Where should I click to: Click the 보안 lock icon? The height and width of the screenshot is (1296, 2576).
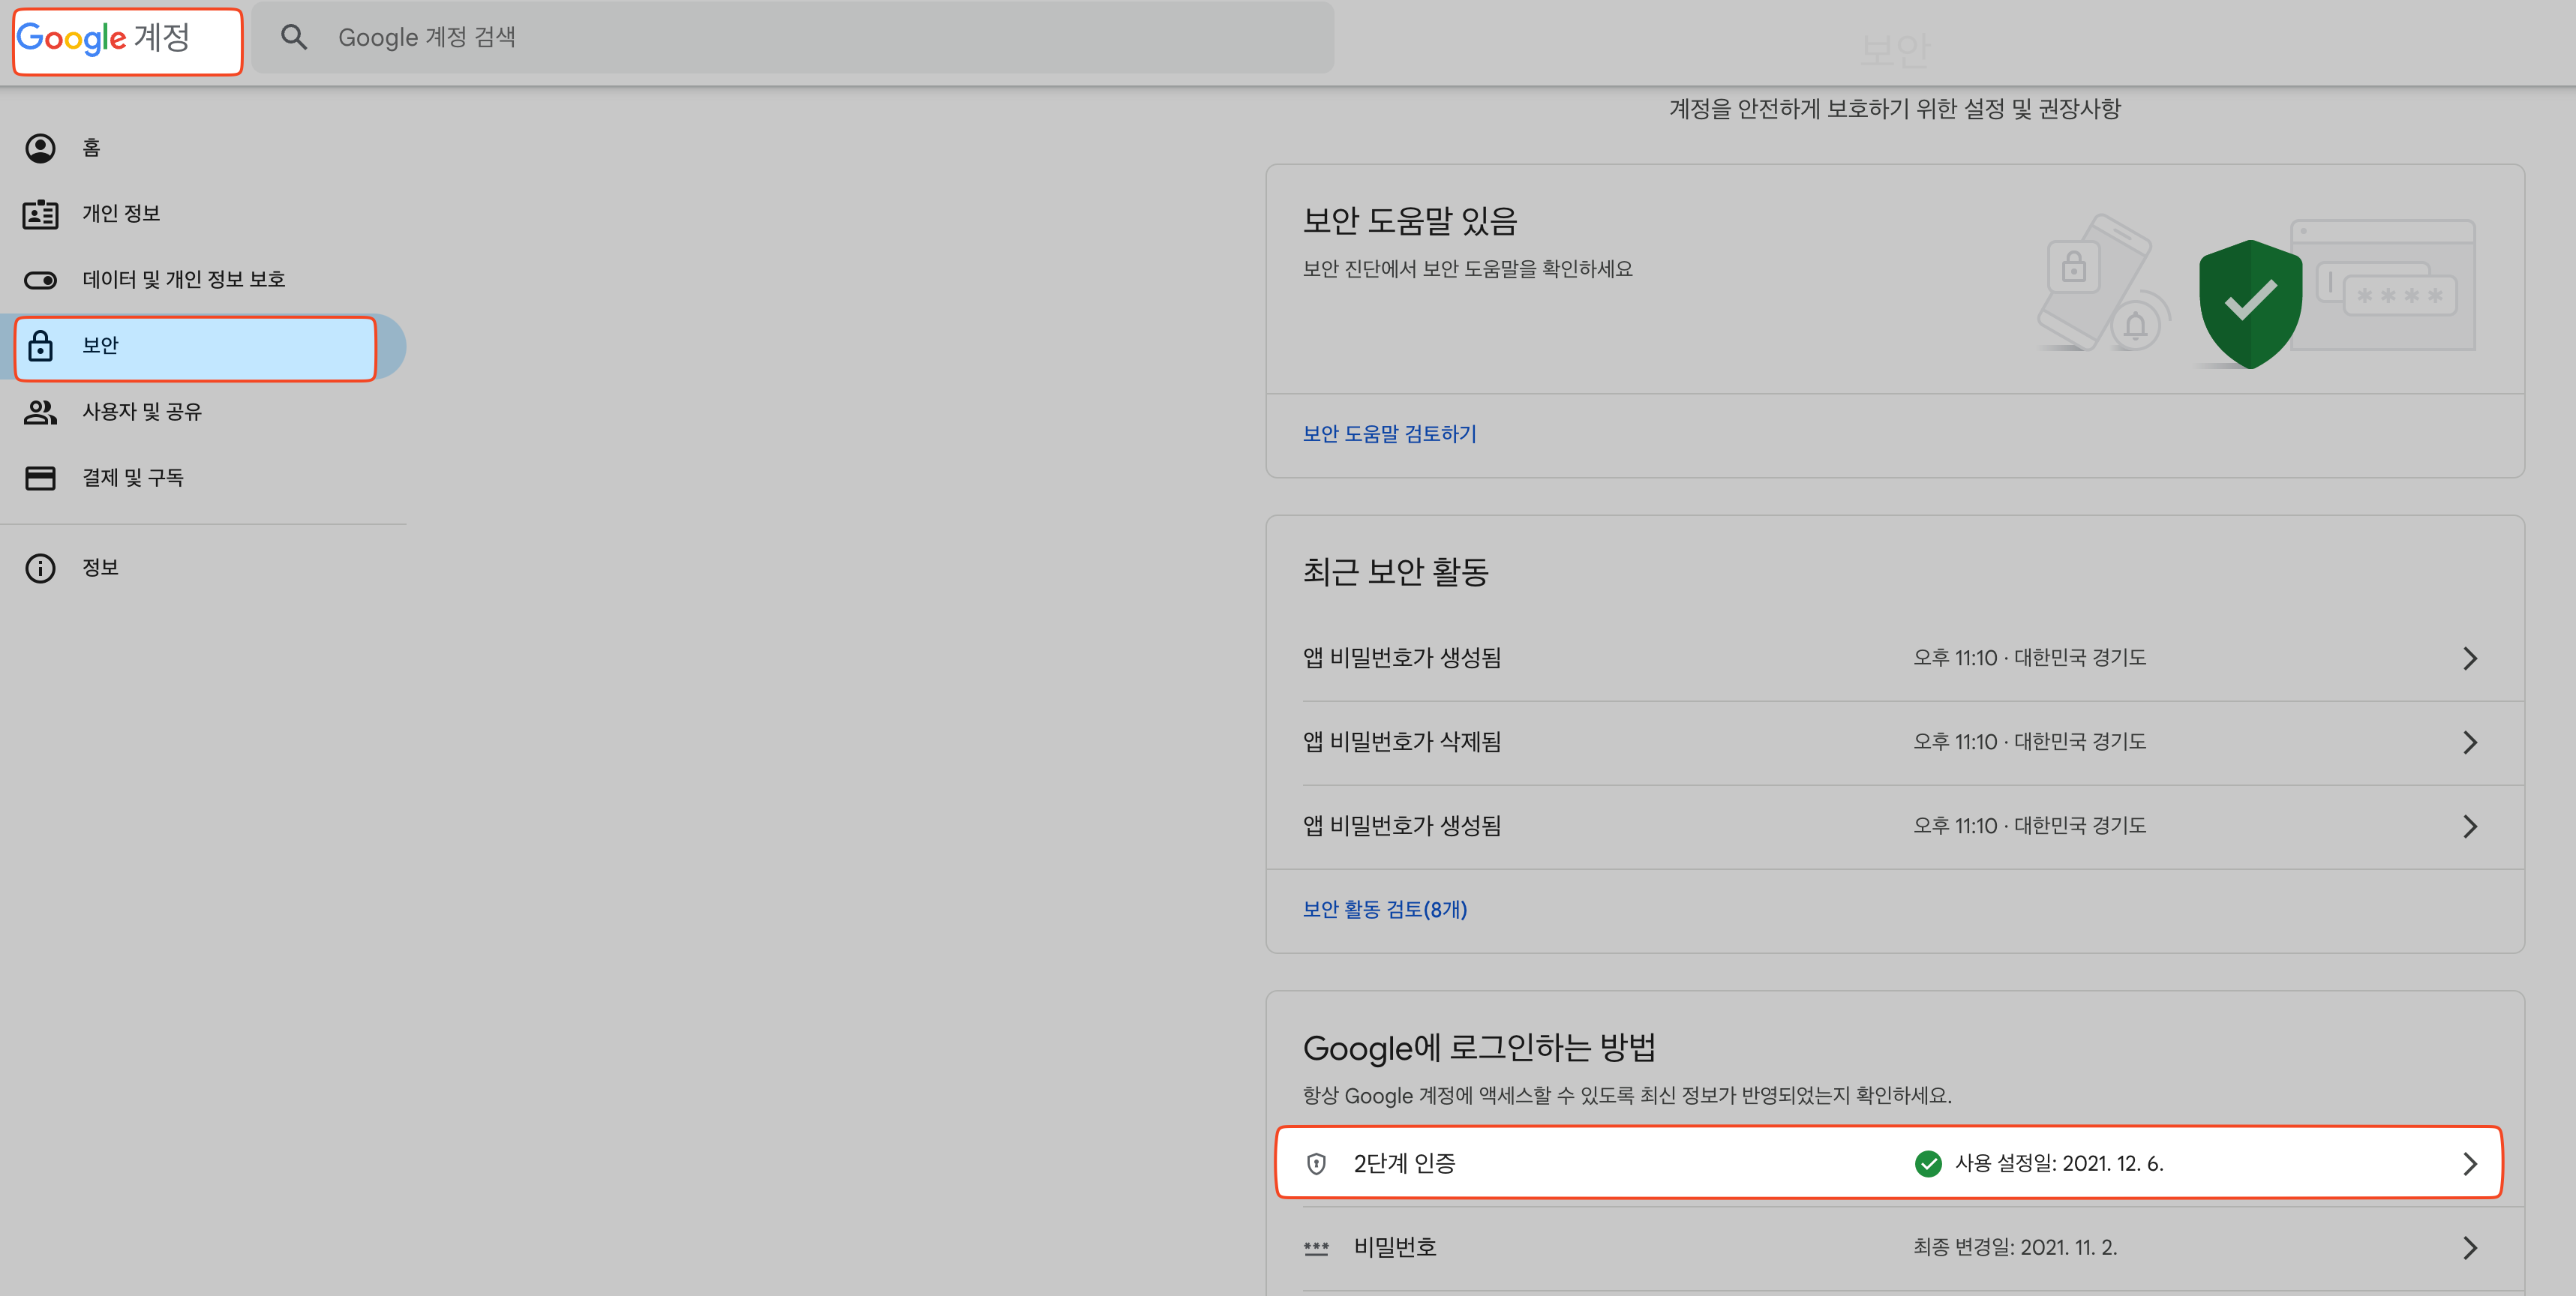coord(40,346)
